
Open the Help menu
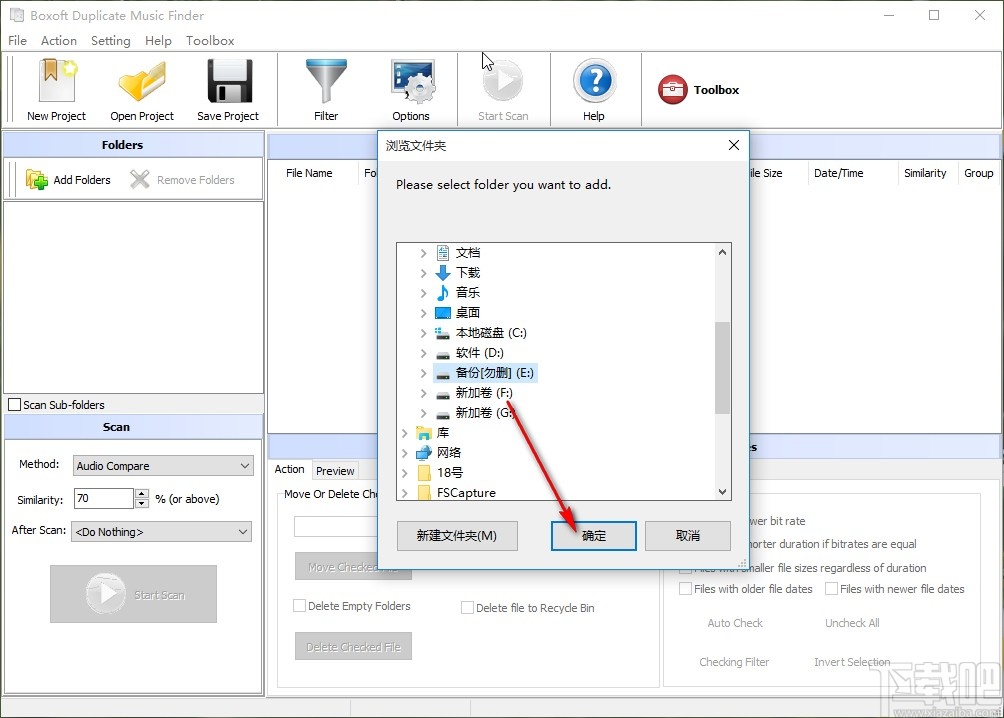[x=158, y=40]
